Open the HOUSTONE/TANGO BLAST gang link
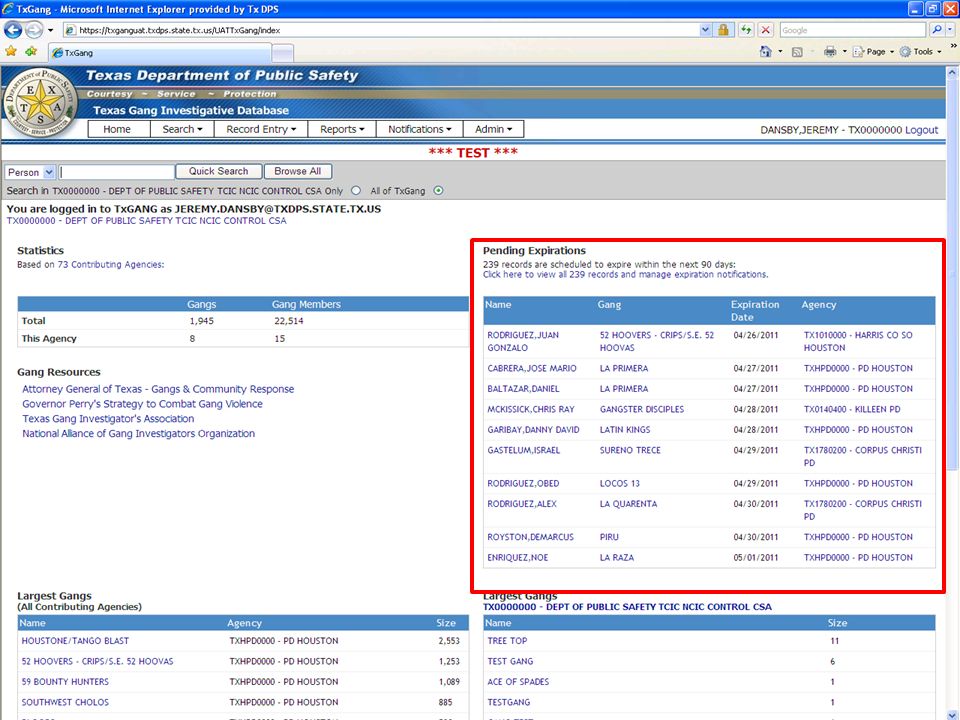This screenshot has width=960, height=720. pyautogui.click(x=75, y=641)
